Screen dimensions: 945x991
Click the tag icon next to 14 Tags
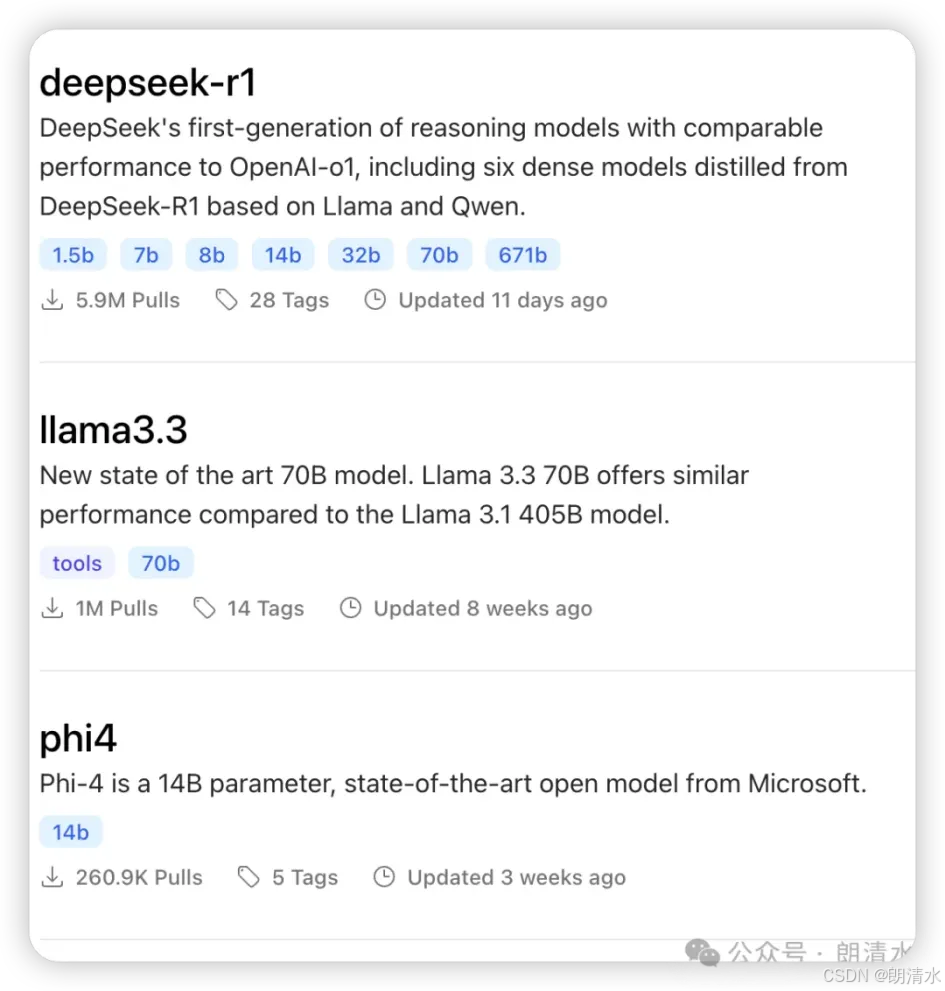(x=204, y=608)
